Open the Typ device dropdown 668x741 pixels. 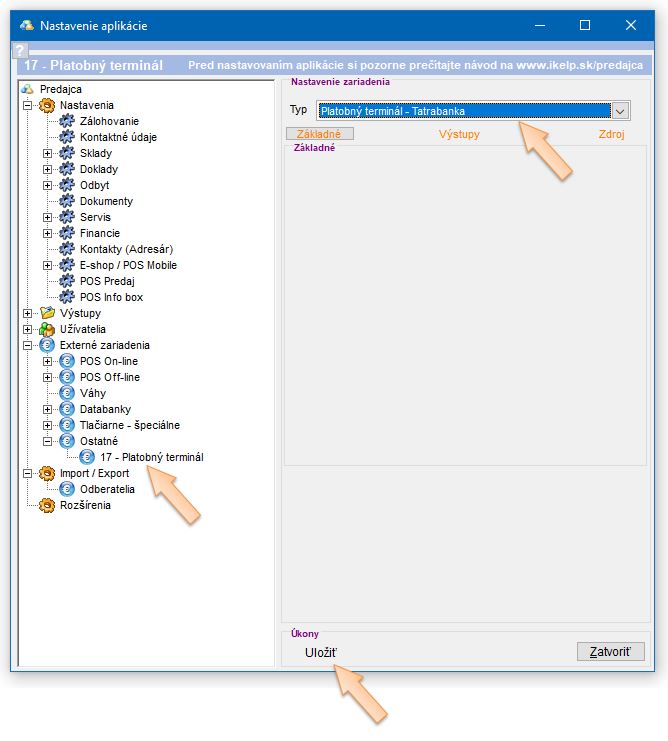[620, 111]
